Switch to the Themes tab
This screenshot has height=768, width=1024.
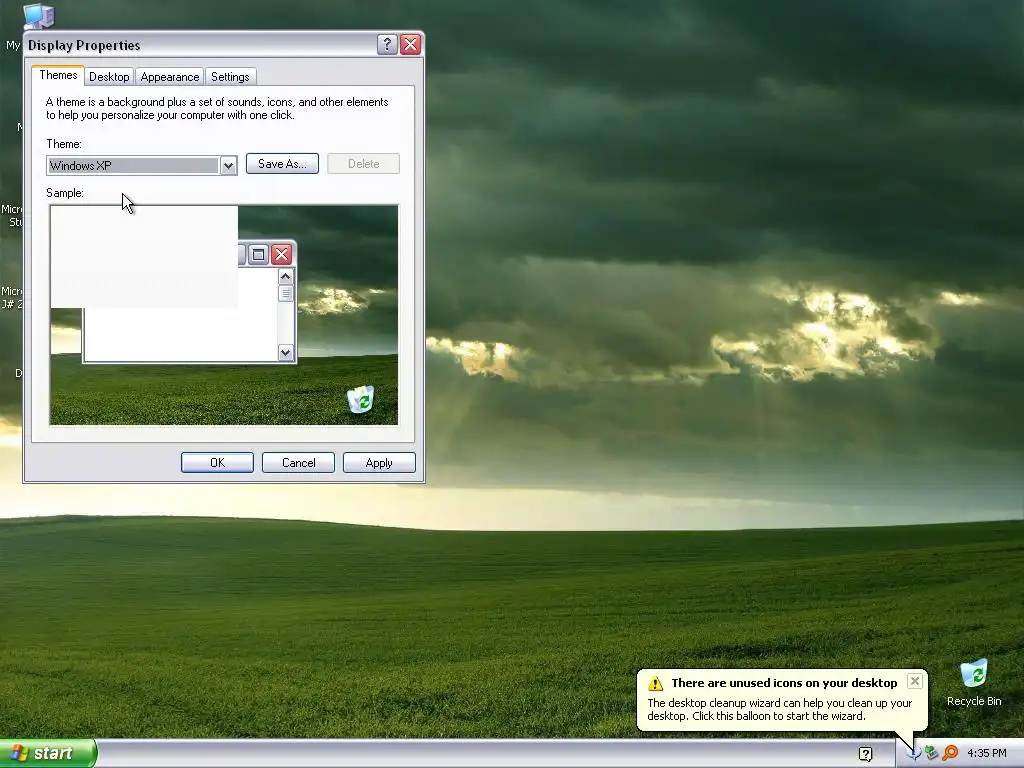[x=58, y=75]
